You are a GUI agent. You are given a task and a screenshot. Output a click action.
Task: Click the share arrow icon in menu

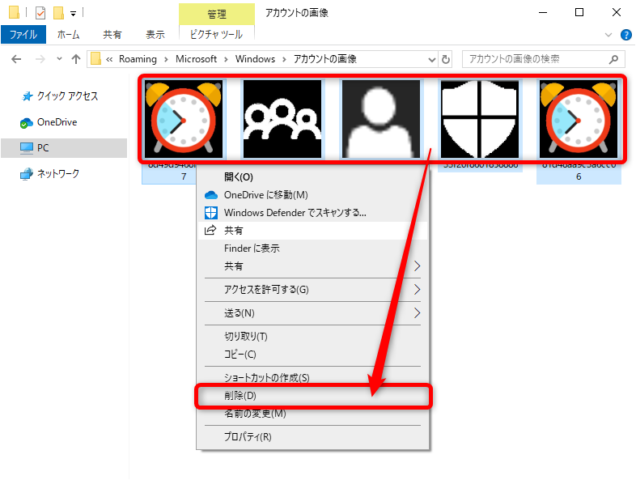pos(210,230)
